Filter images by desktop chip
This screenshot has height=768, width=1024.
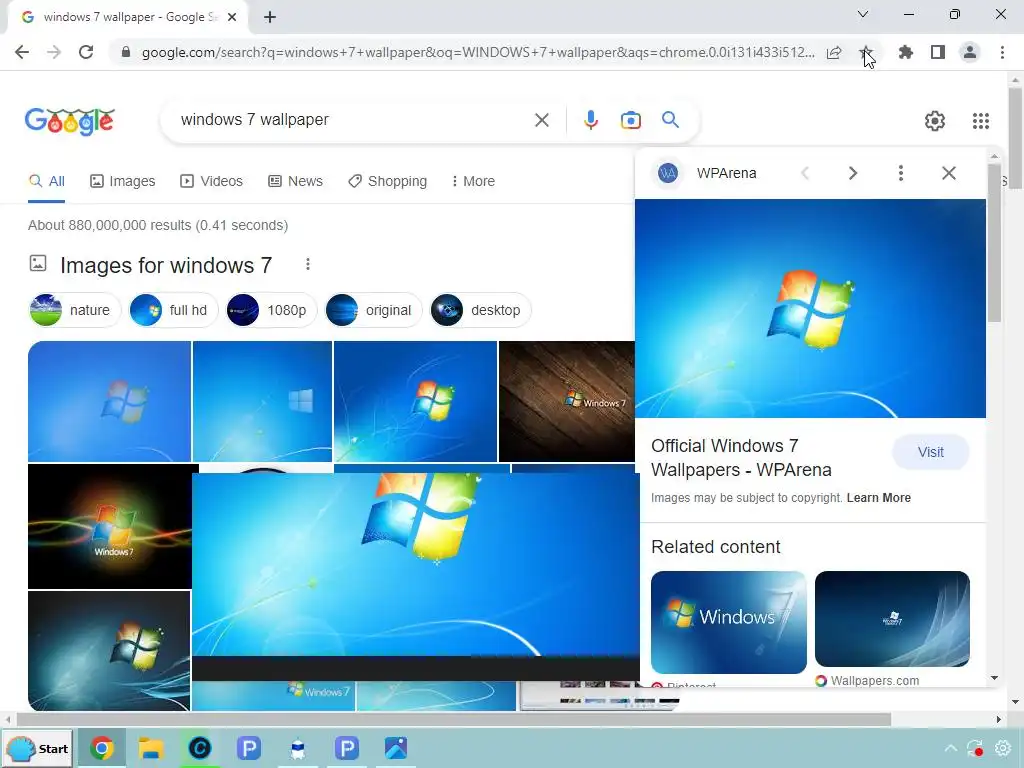click(481, 310)
